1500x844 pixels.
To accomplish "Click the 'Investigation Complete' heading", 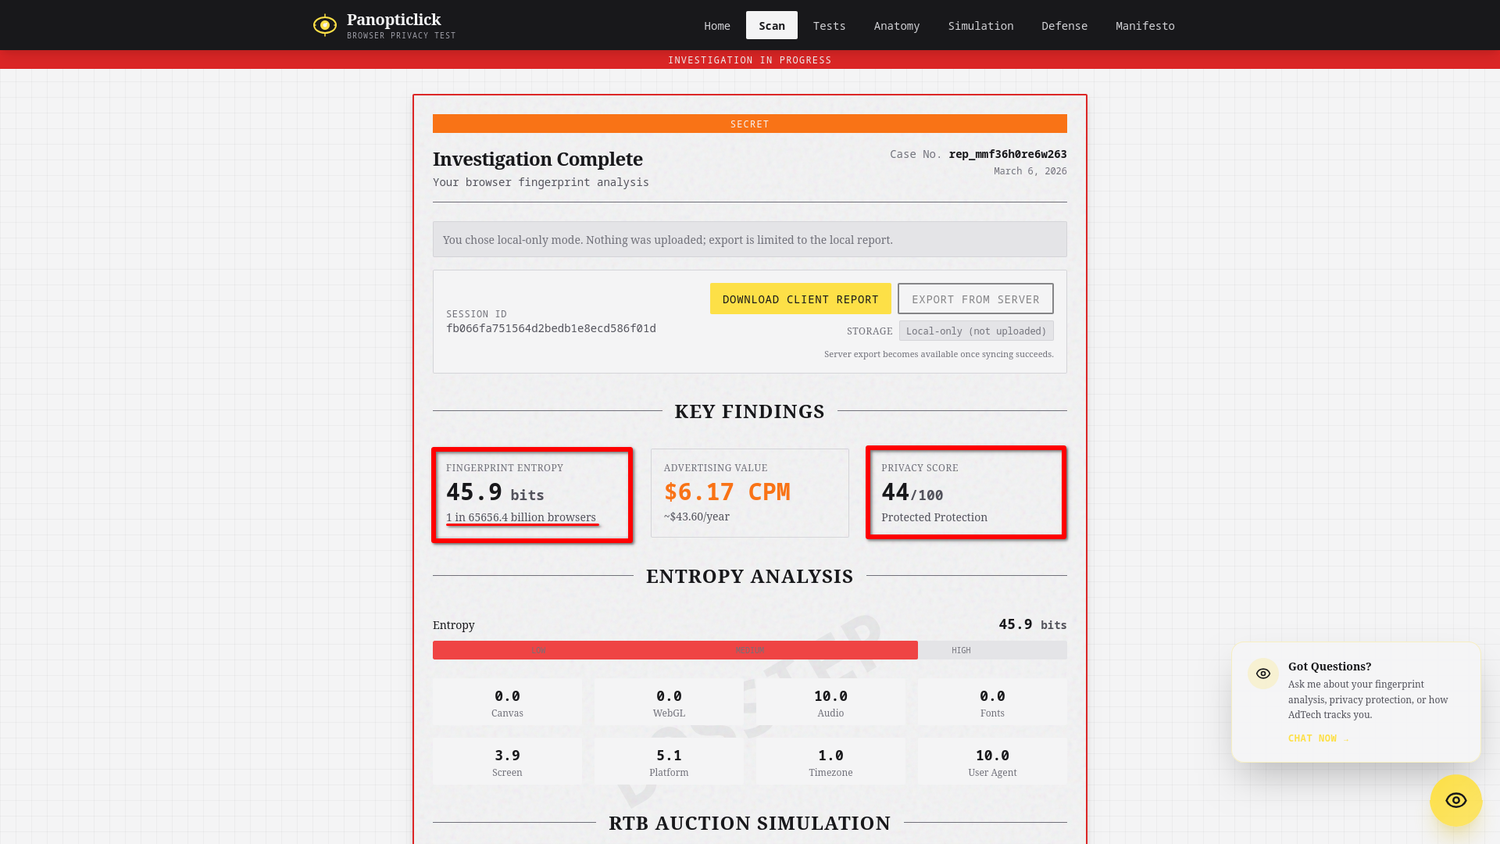I will pyautogui.click(x=538, y=159).
